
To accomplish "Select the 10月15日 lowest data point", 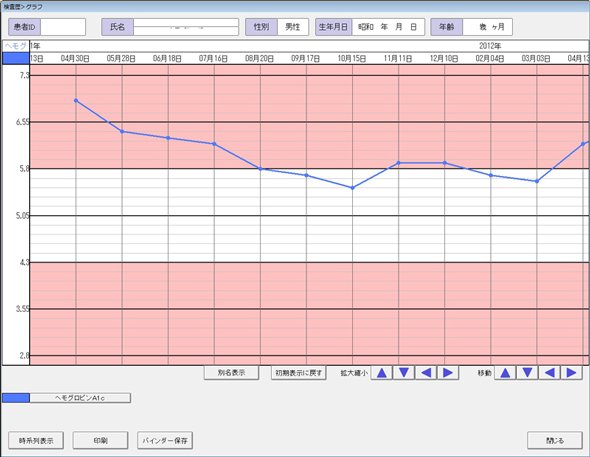I will click(353, 188).
